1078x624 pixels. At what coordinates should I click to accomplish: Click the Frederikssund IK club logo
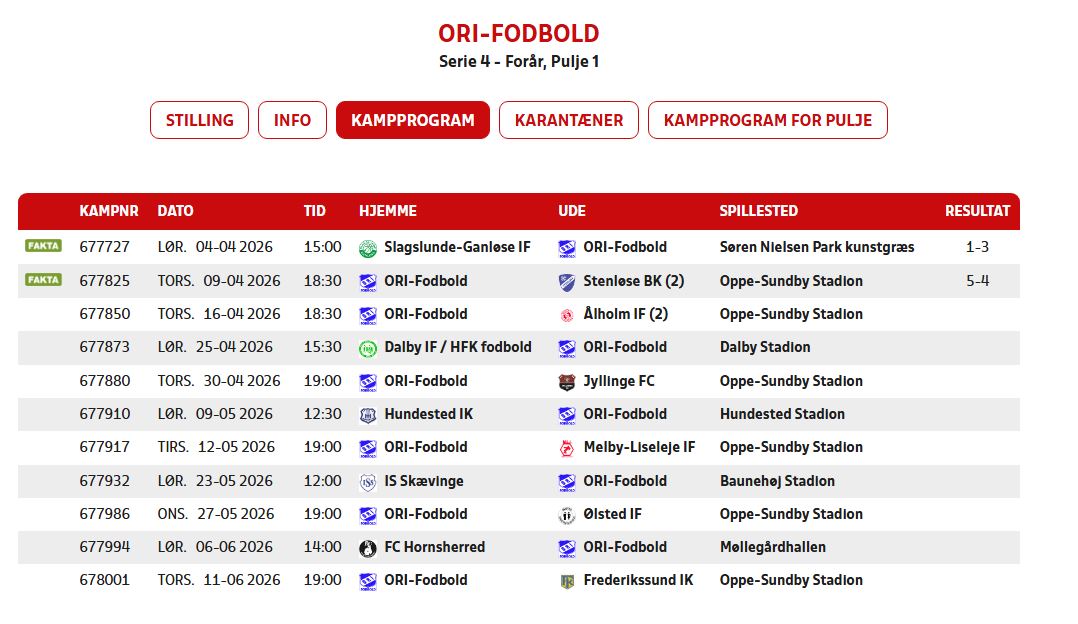(x=567, y=581)
